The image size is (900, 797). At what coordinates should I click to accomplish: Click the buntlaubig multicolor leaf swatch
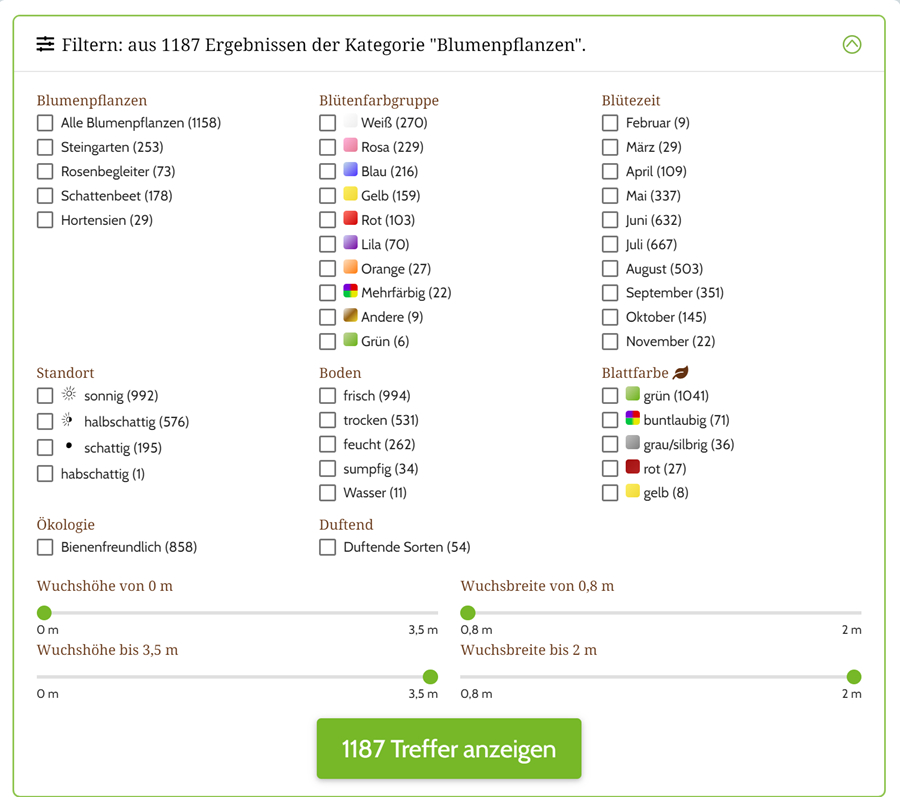[x=632, y=419]
